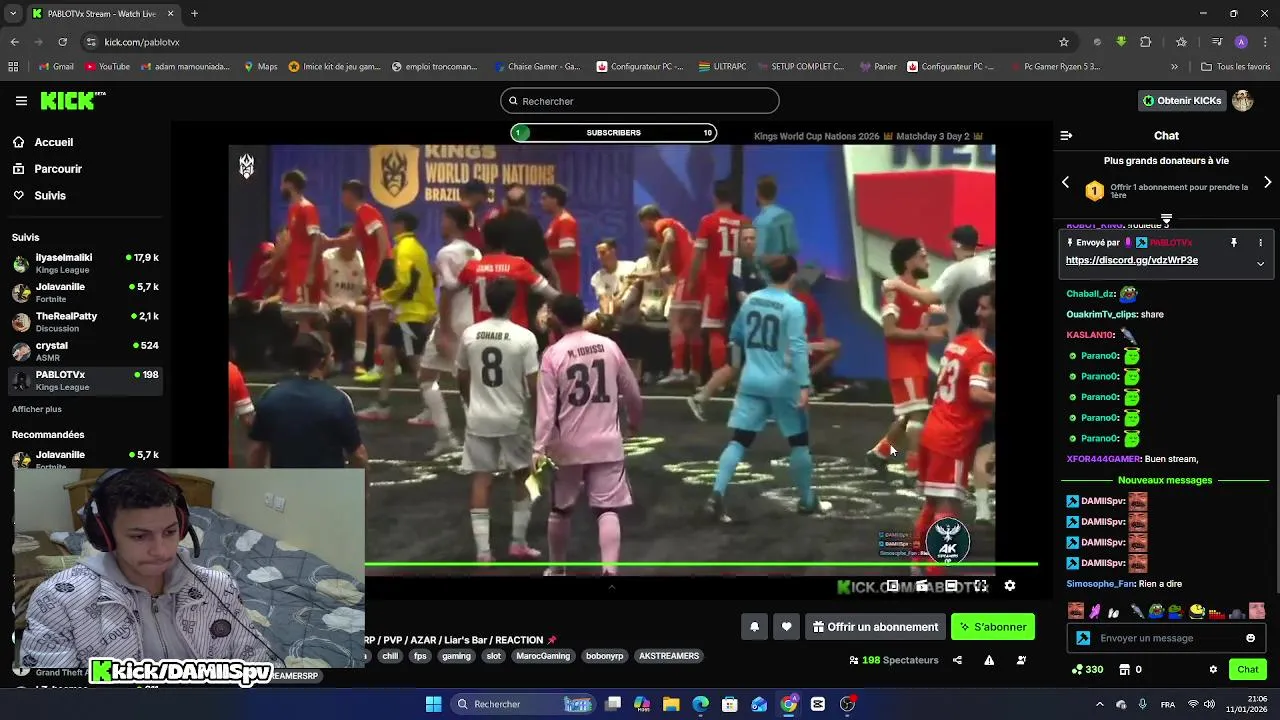Open the Gmail bookmark

point(56,67)
